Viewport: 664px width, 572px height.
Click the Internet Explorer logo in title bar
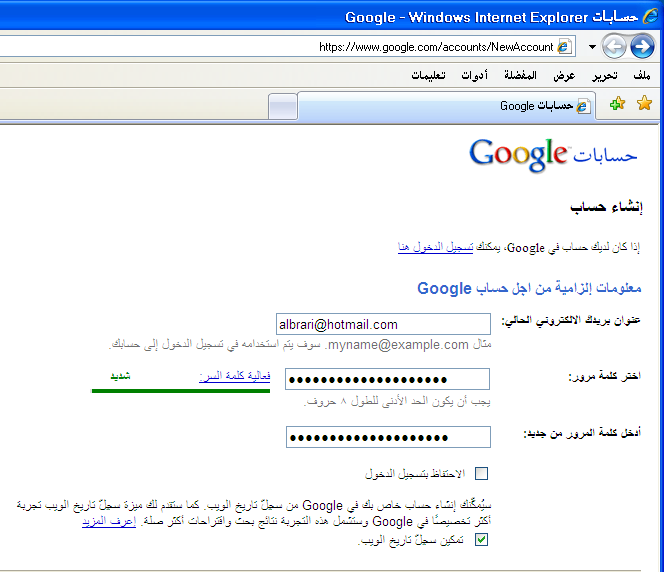[650, 17]
